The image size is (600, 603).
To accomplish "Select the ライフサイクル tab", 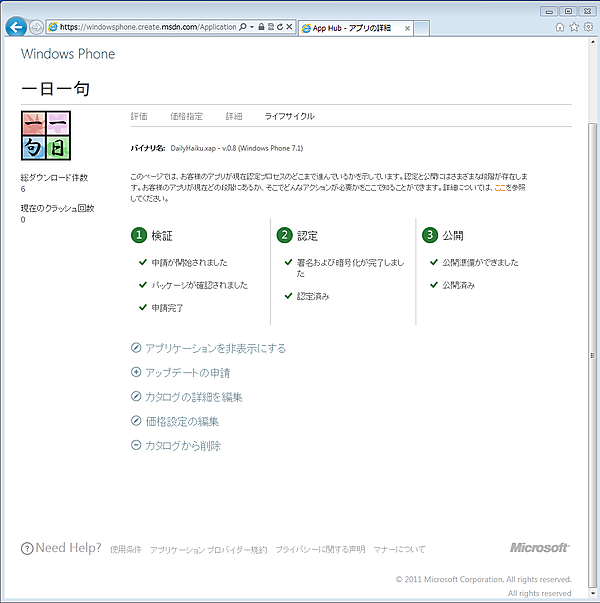I will 290,116.
